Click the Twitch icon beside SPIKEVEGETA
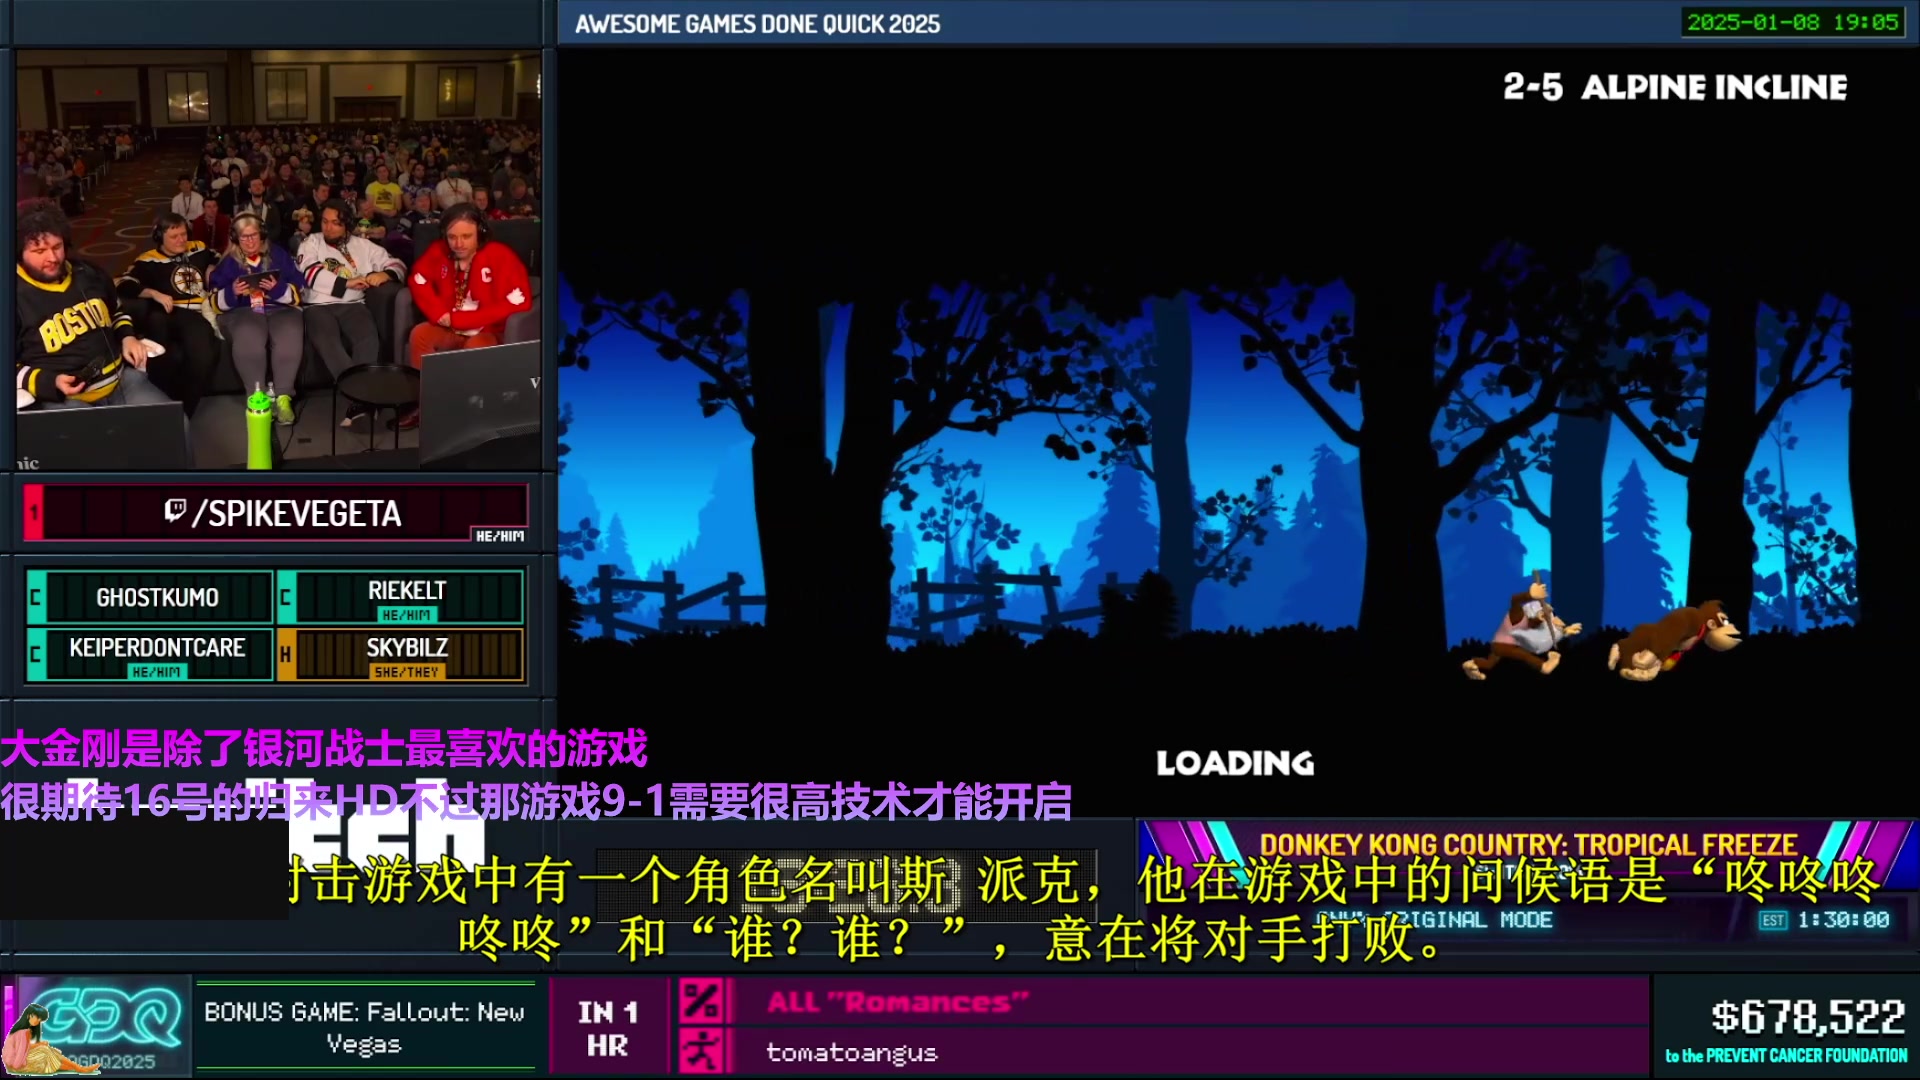 click(x=175, y=511)
